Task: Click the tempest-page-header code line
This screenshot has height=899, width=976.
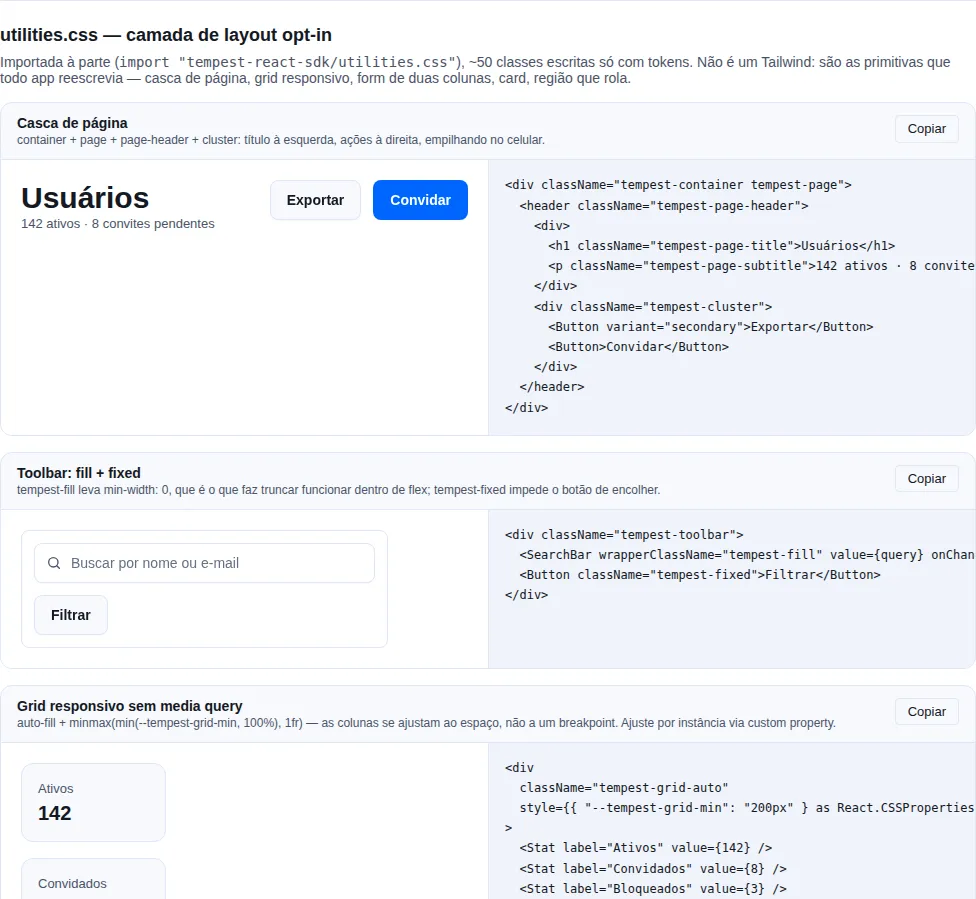Action: [664, 205]
